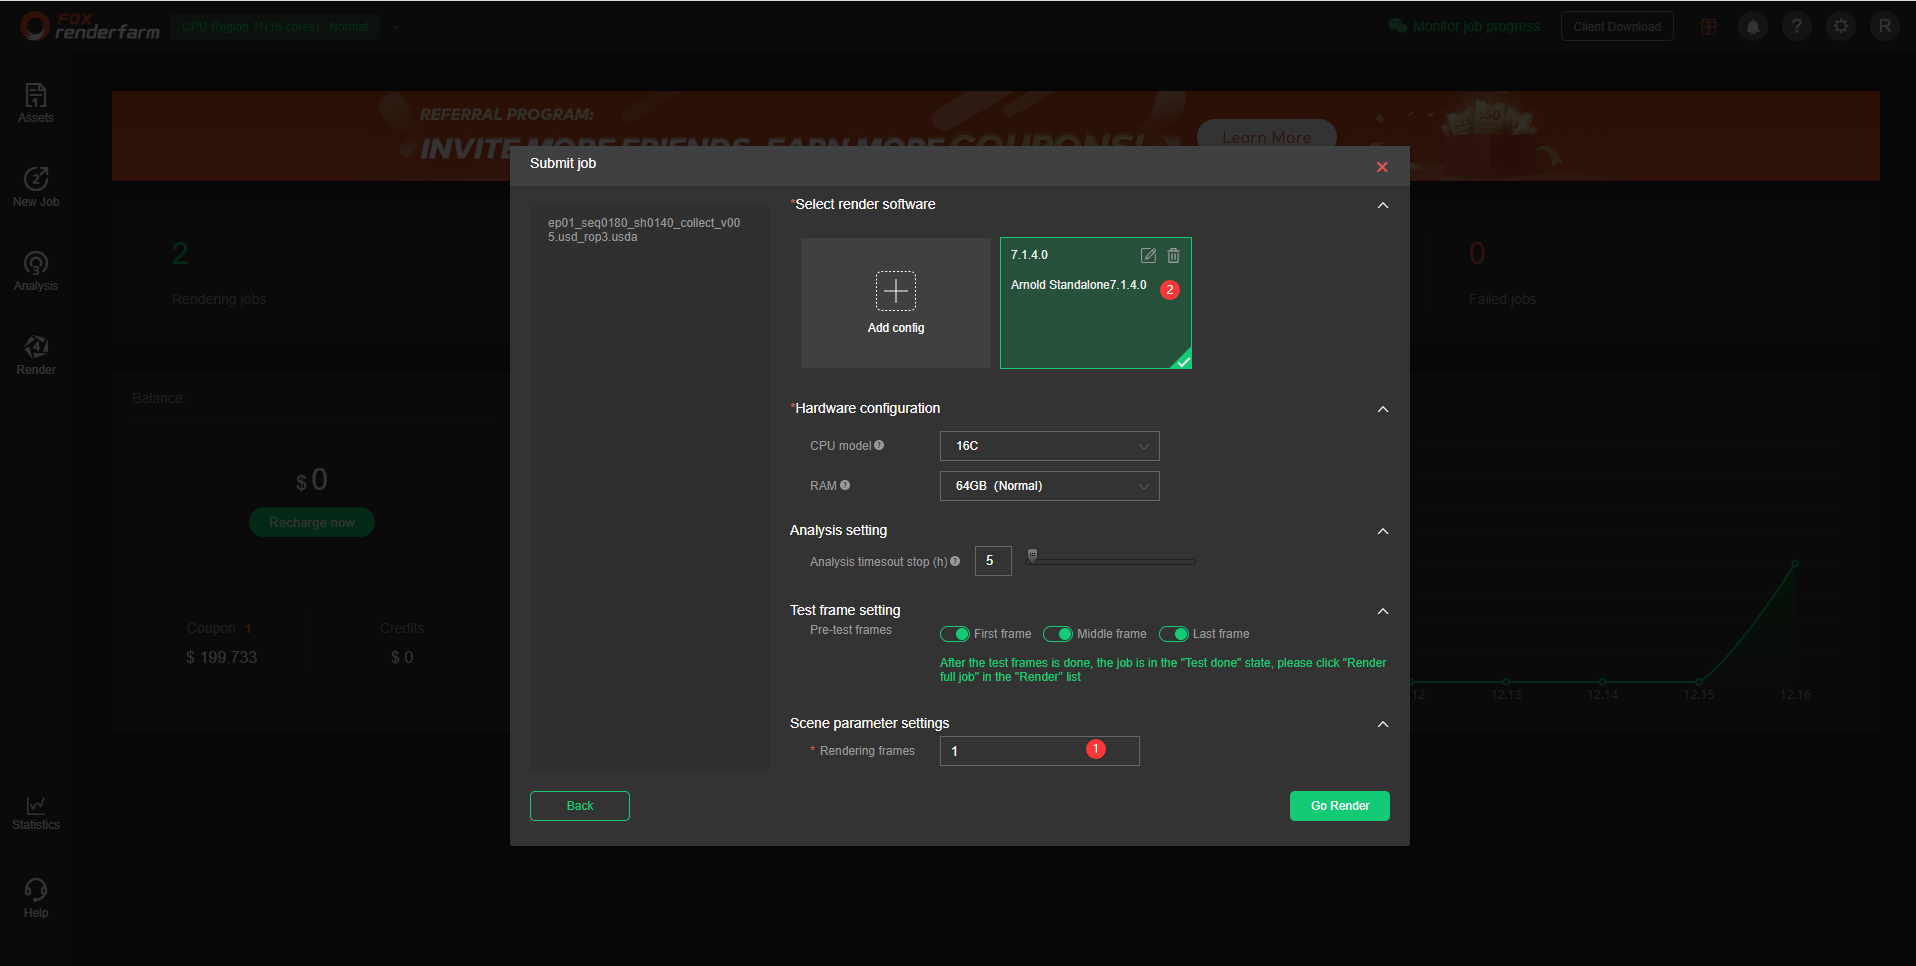
Task: Open the gift rewards icon in the header
Action: tap(1709, 26)
